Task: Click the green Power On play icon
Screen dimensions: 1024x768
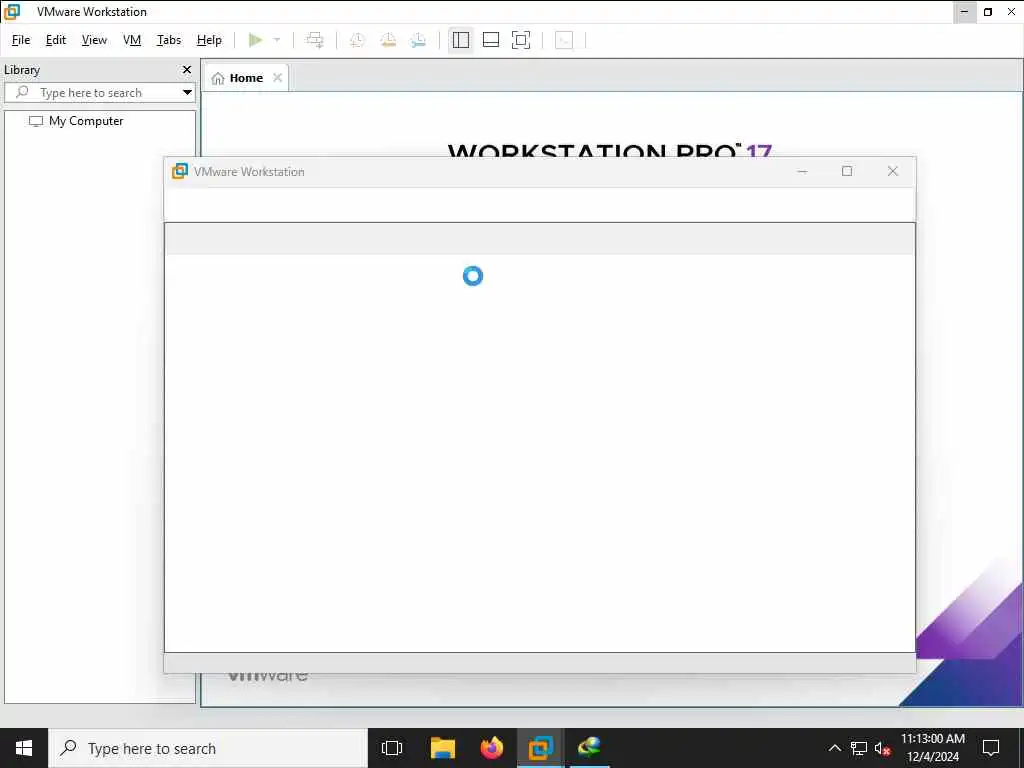Action: pyautogui.click(x=255, y=40)
